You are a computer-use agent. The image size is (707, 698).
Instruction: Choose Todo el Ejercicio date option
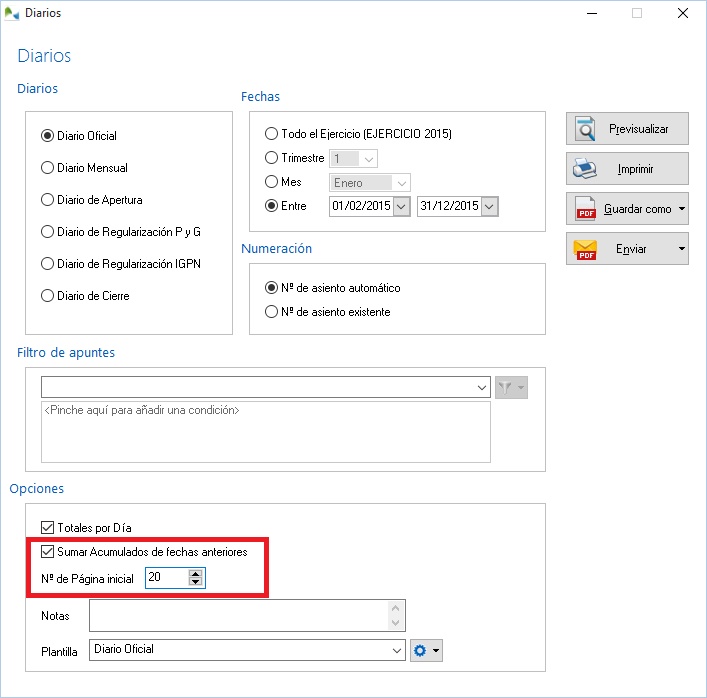pyautogui.click(x=271, y=134)
